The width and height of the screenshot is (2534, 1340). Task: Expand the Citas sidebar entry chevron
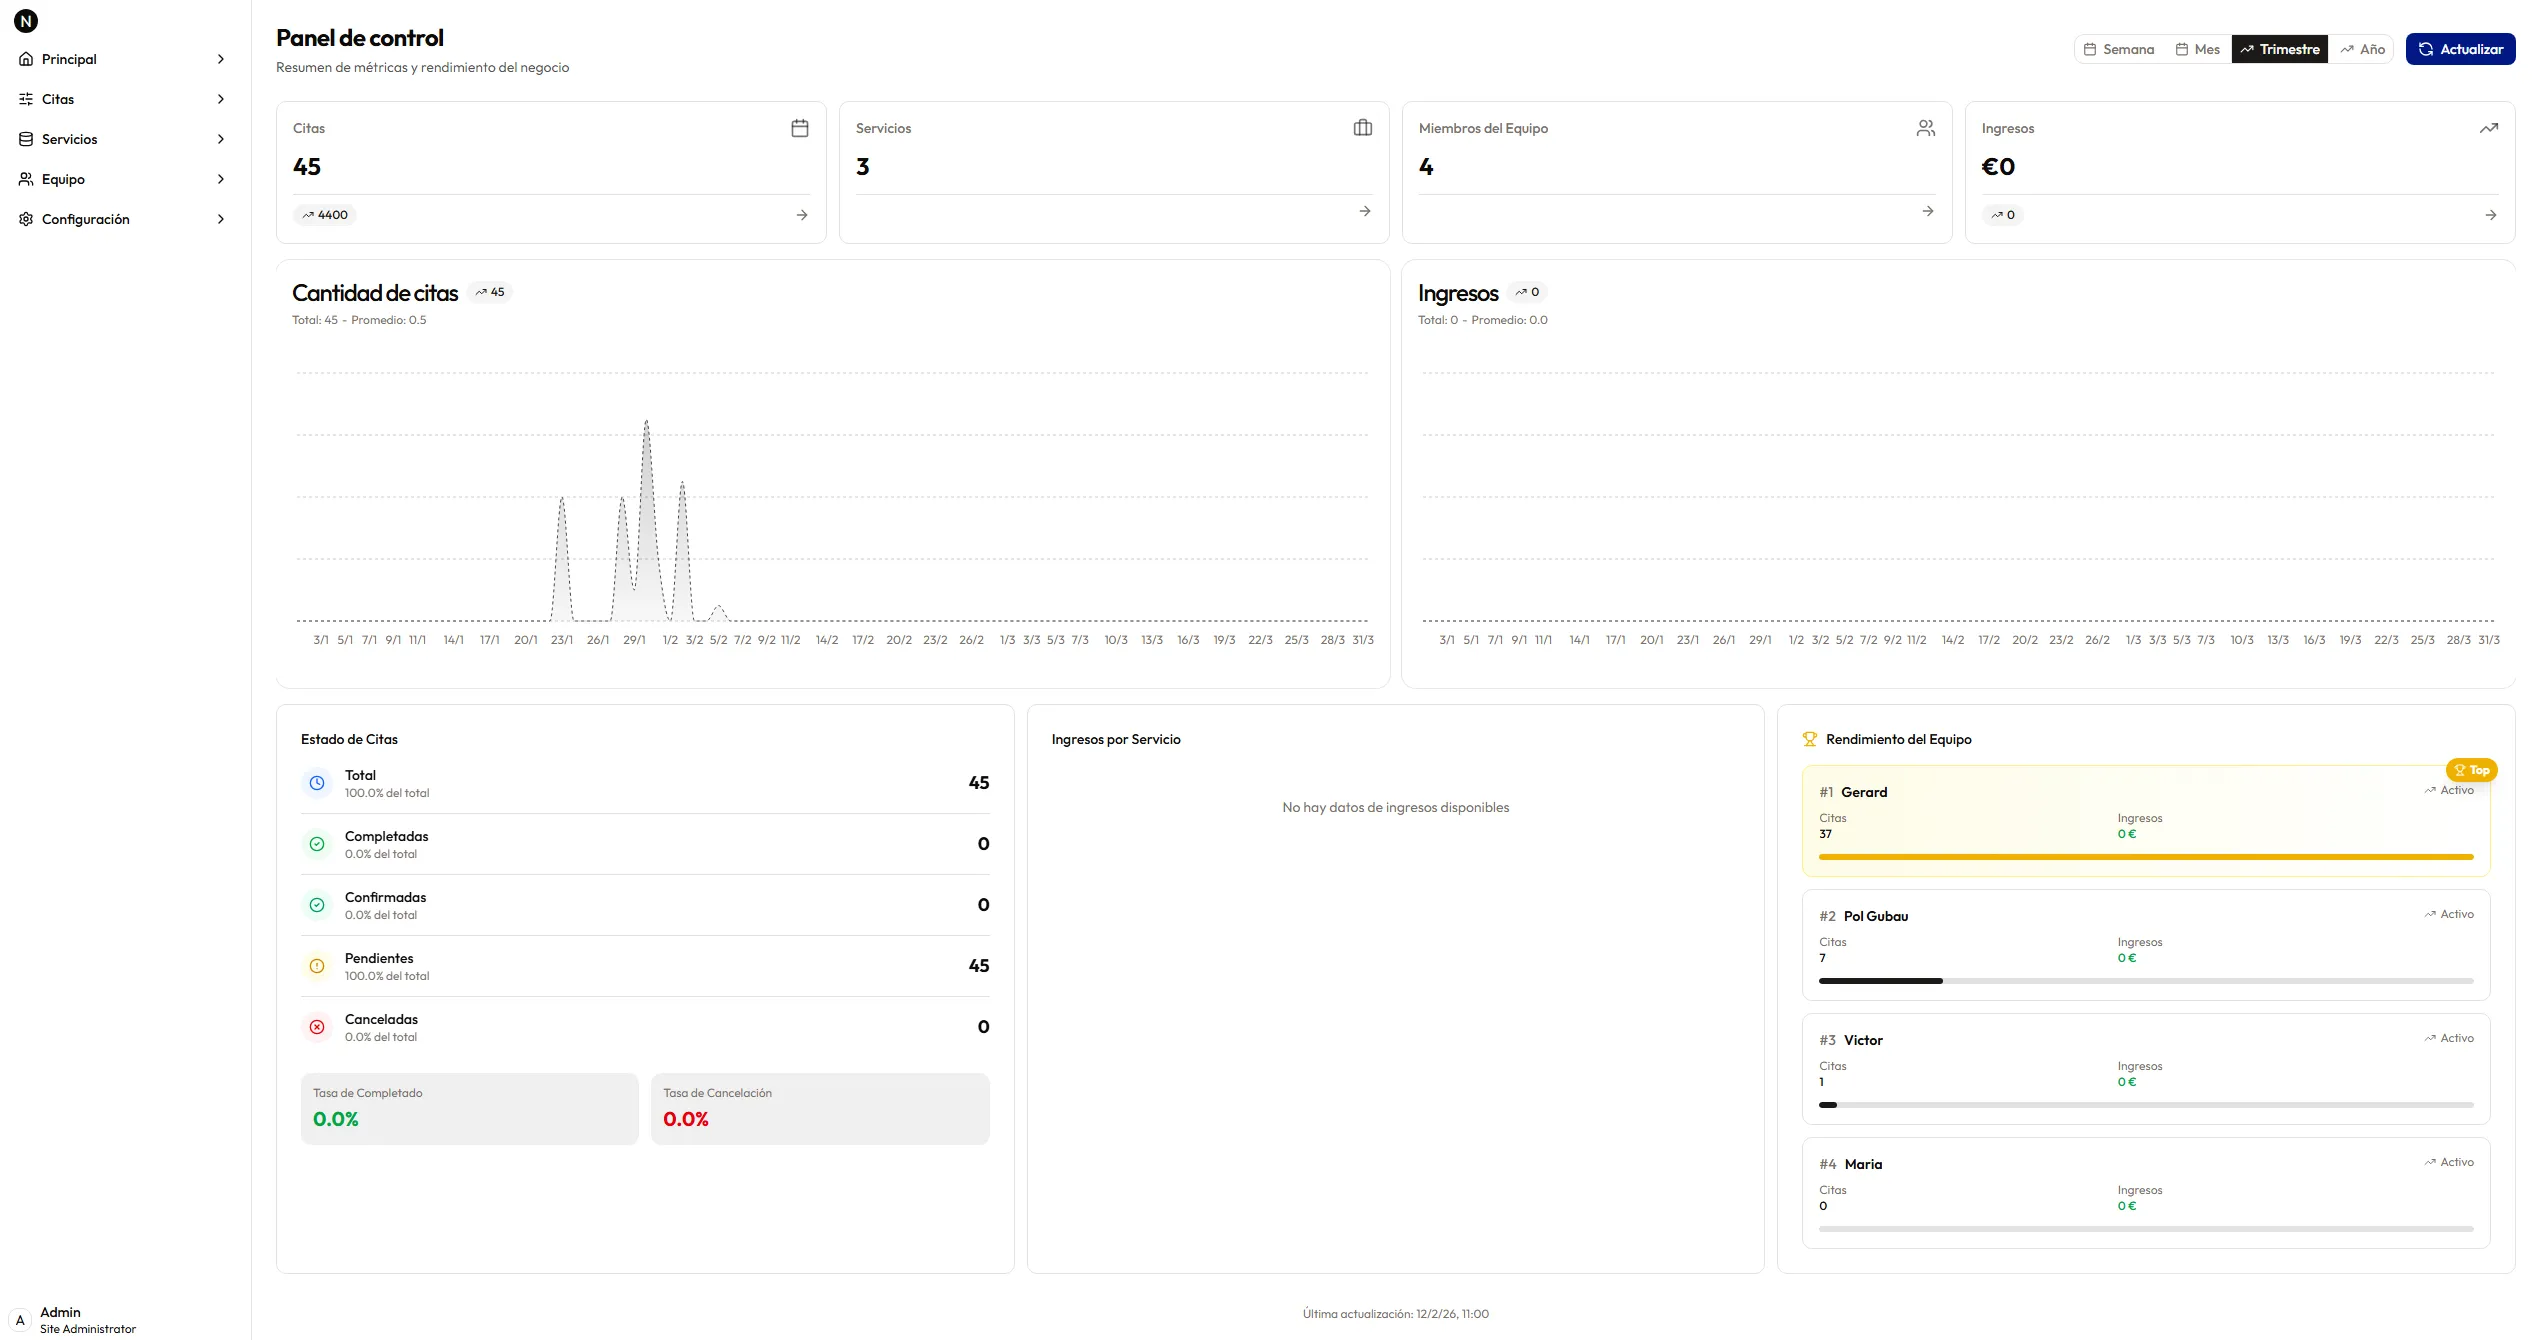[220, 98]
